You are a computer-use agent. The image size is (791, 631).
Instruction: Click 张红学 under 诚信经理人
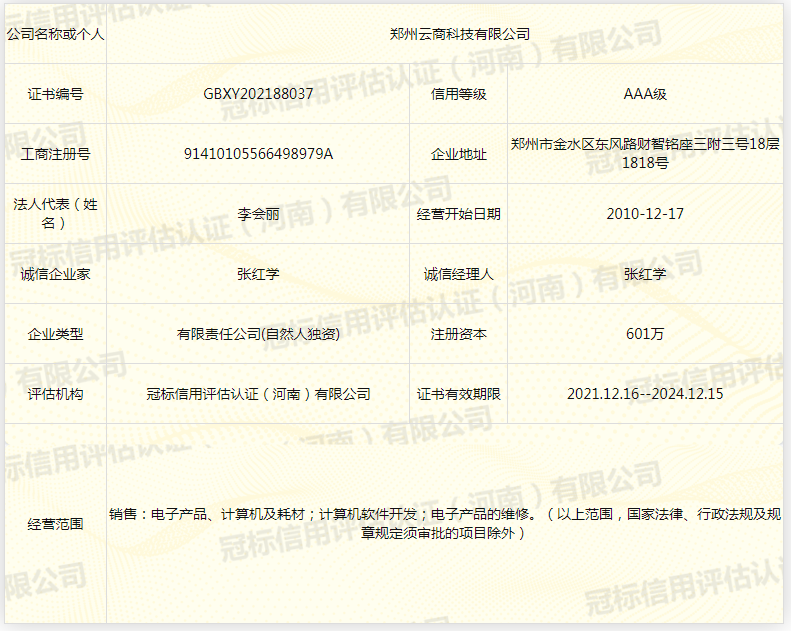pos(644,274)
